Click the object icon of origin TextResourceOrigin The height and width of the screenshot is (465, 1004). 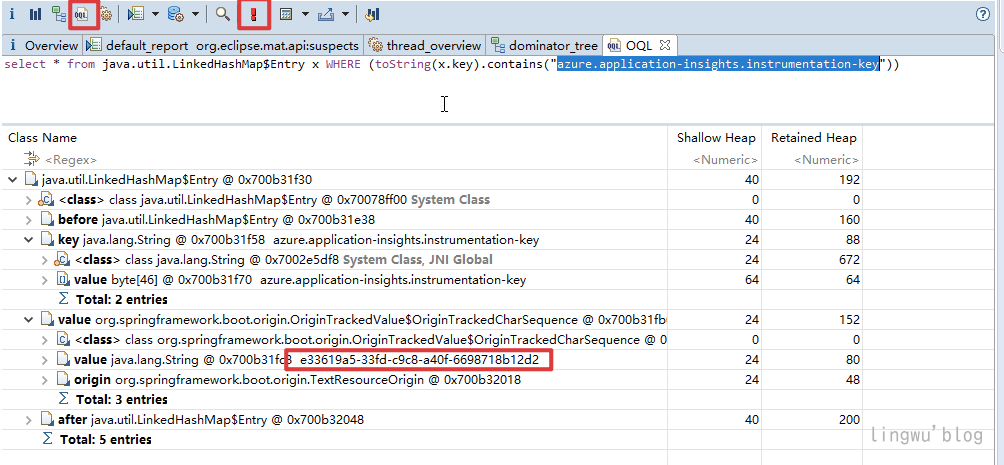(63, 380)
